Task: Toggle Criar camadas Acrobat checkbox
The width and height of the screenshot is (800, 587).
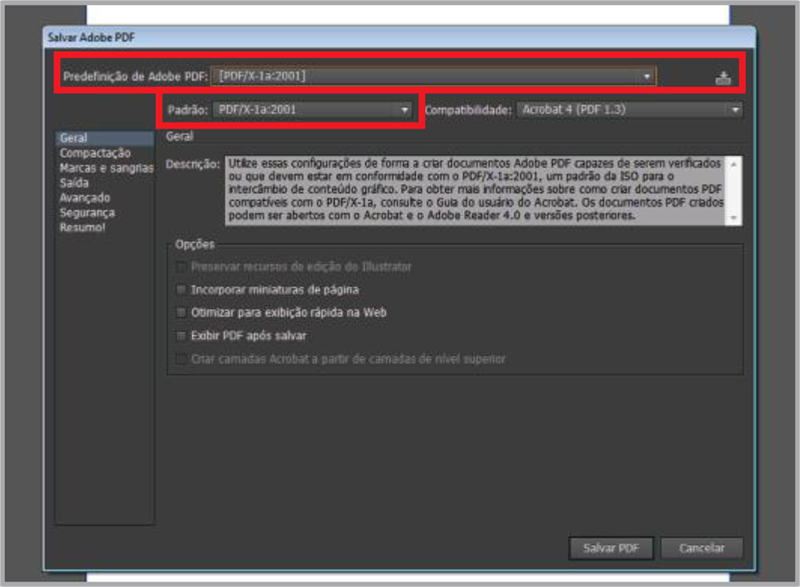Action: 181,359
